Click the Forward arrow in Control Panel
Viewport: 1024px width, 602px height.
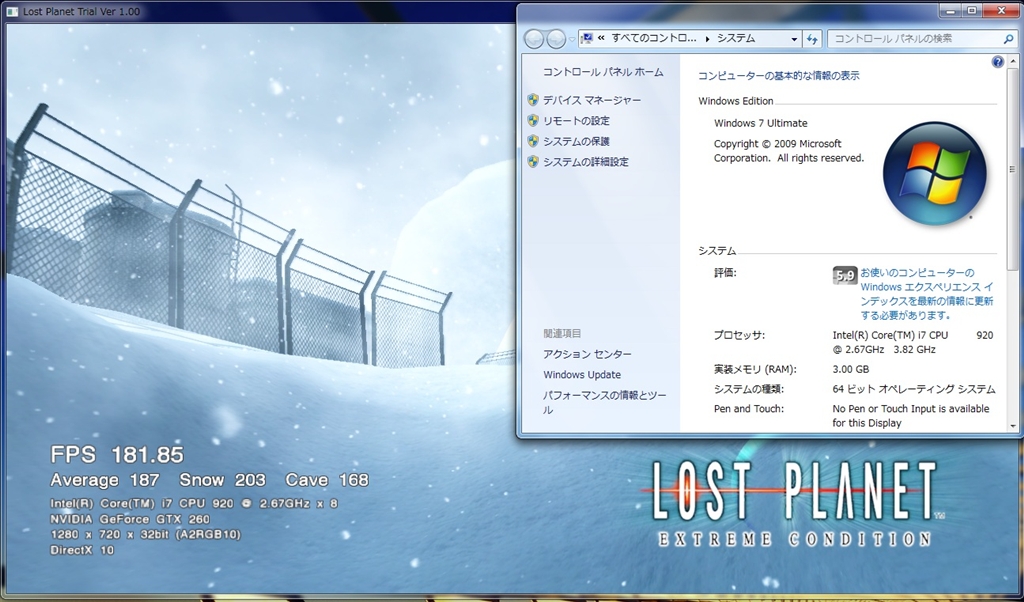pyautogui.click(x=556, y=39)
